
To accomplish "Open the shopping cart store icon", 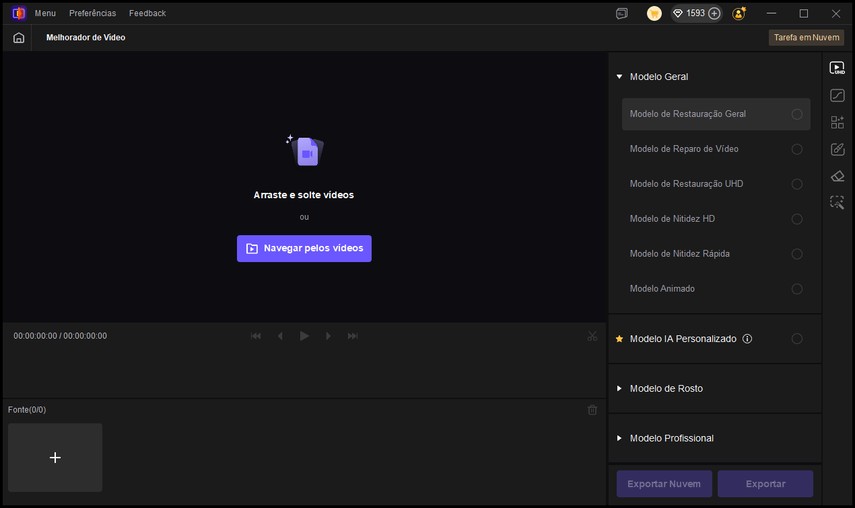I will 654,14.
